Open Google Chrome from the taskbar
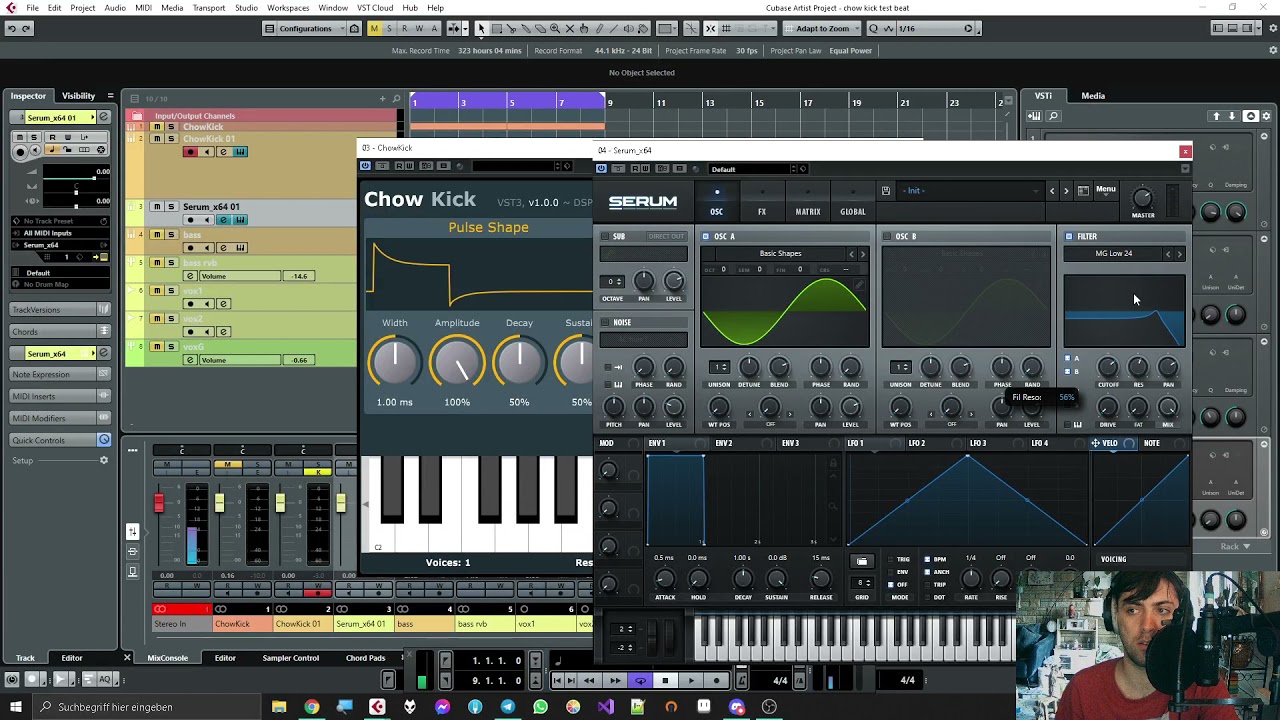This screenshot has height=720, width=1280. click(312, 707)
